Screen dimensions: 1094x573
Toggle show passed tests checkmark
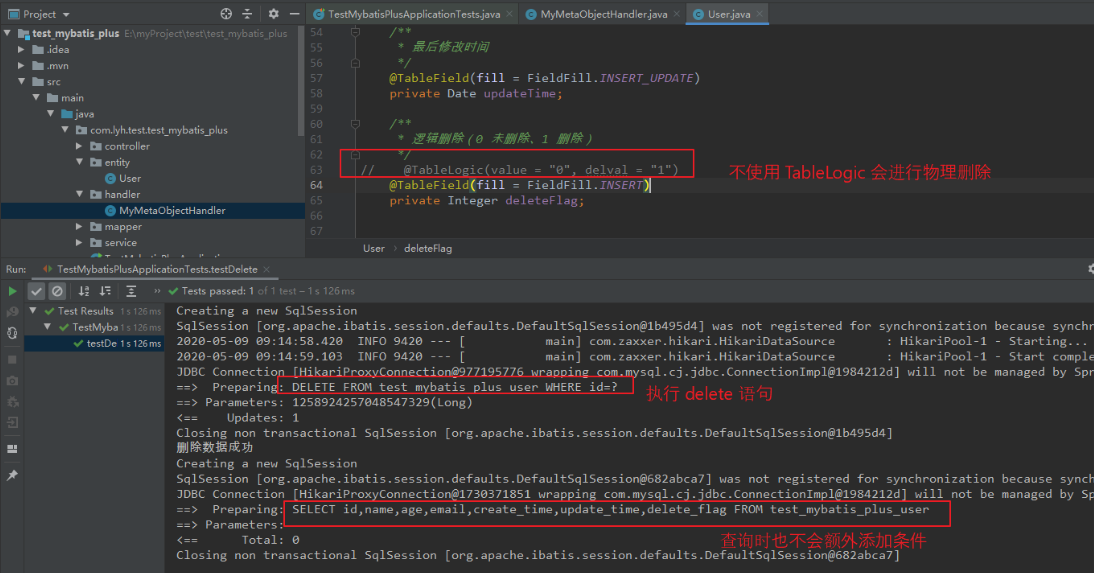click(x=36, y=291)
